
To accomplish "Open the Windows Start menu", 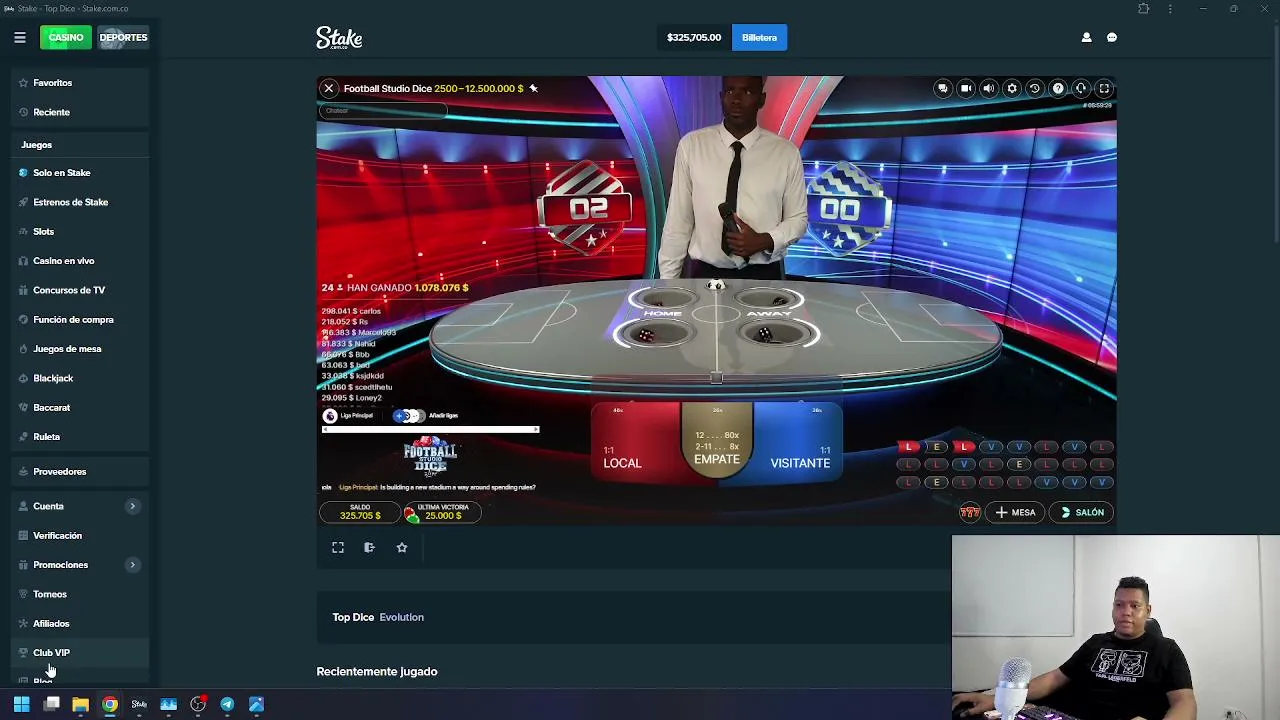I will coord(21,705).
